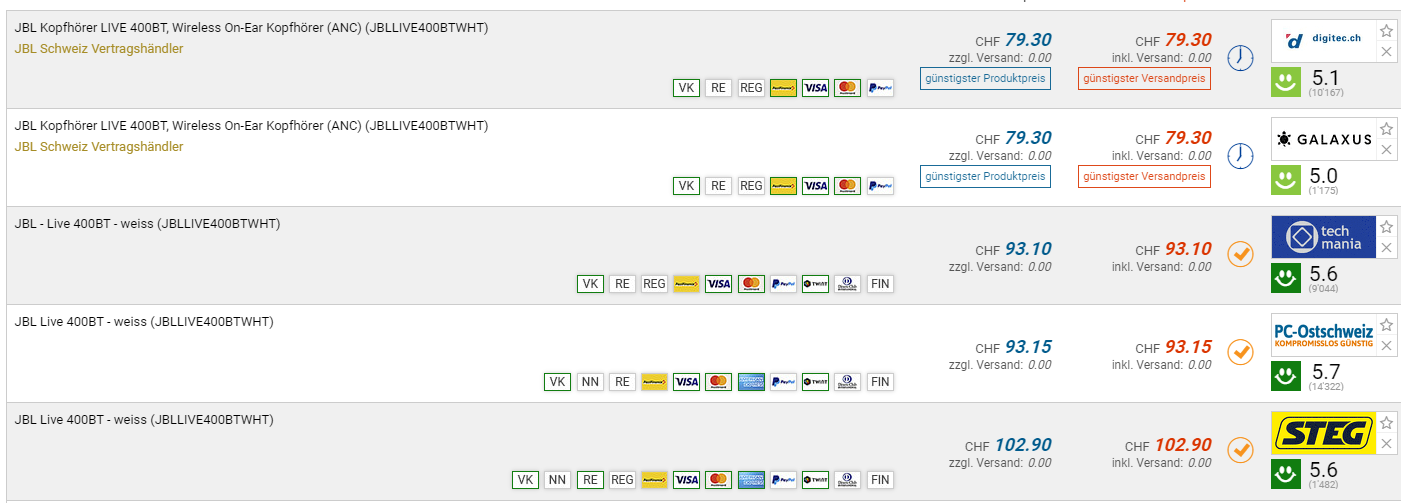Image resolution: width=1401 pixels, height=503 pixels.
Task: Click "günstigster Produktpreis" in the digitec offer
Action: tap(985, 79)
